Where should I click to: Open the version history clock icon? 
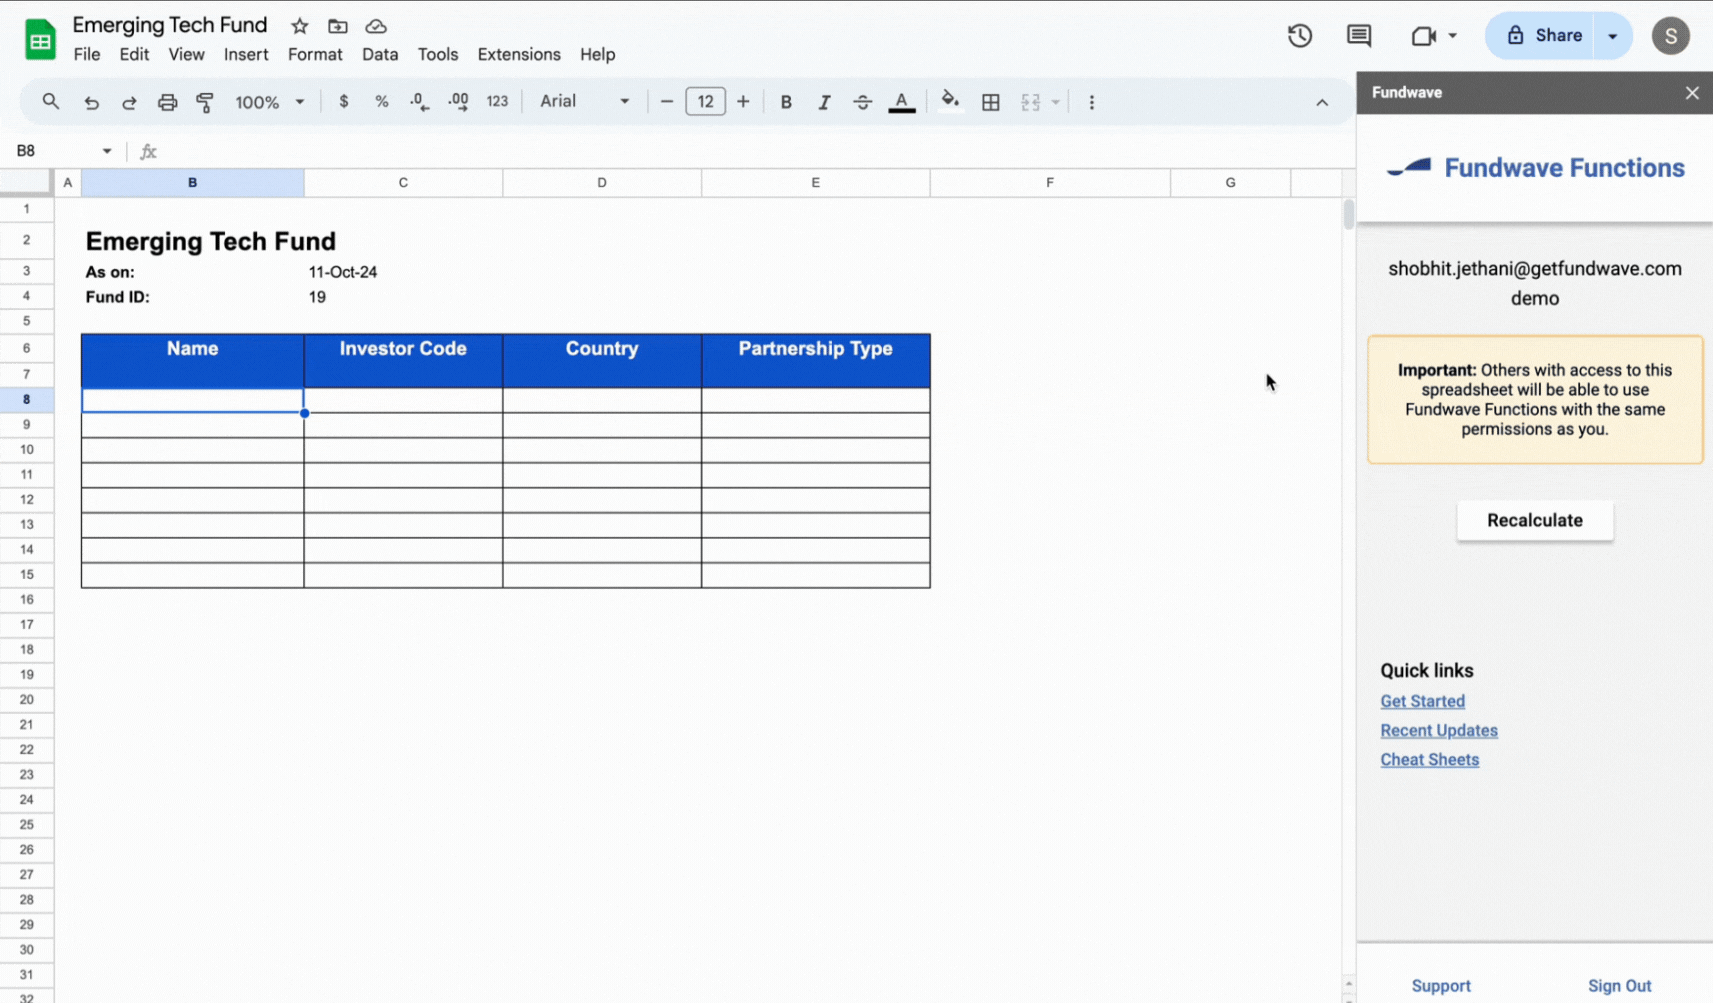(1300, 36)
